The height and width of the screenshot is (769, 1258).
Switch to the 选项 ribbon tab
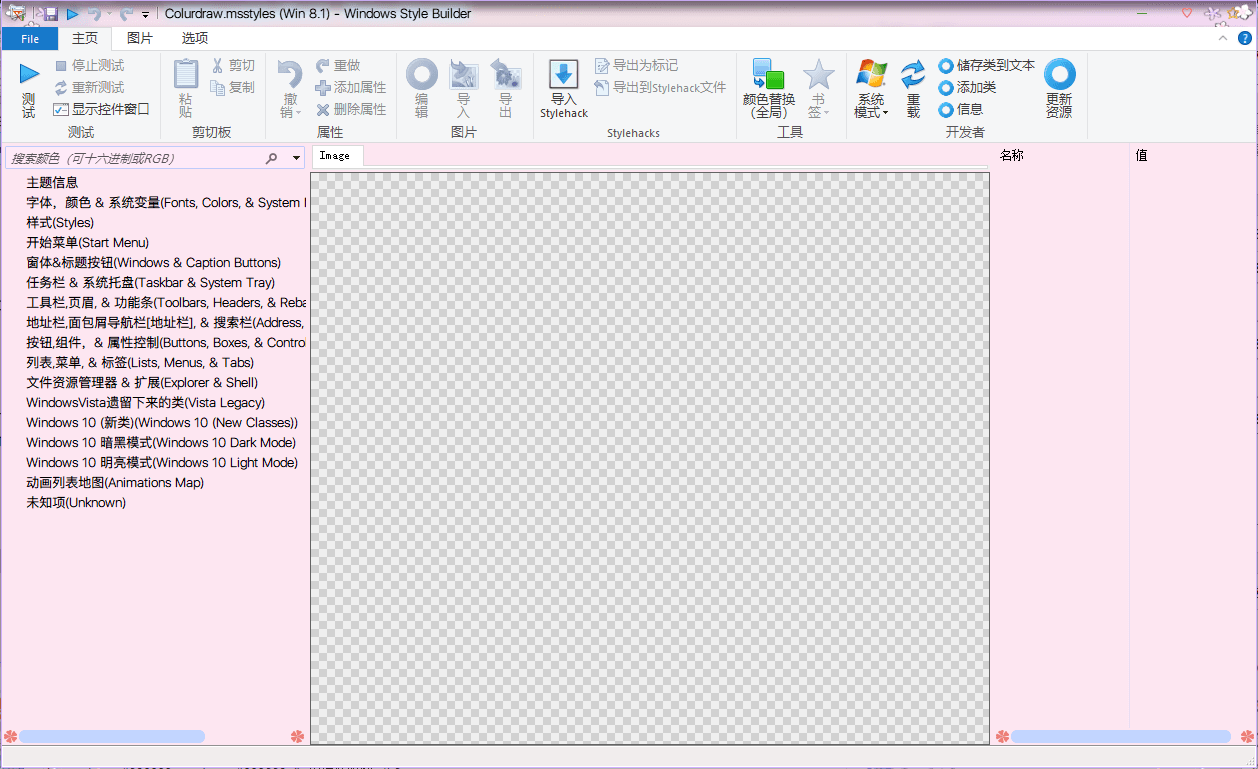pyautogui.click(x=195, y=38)
